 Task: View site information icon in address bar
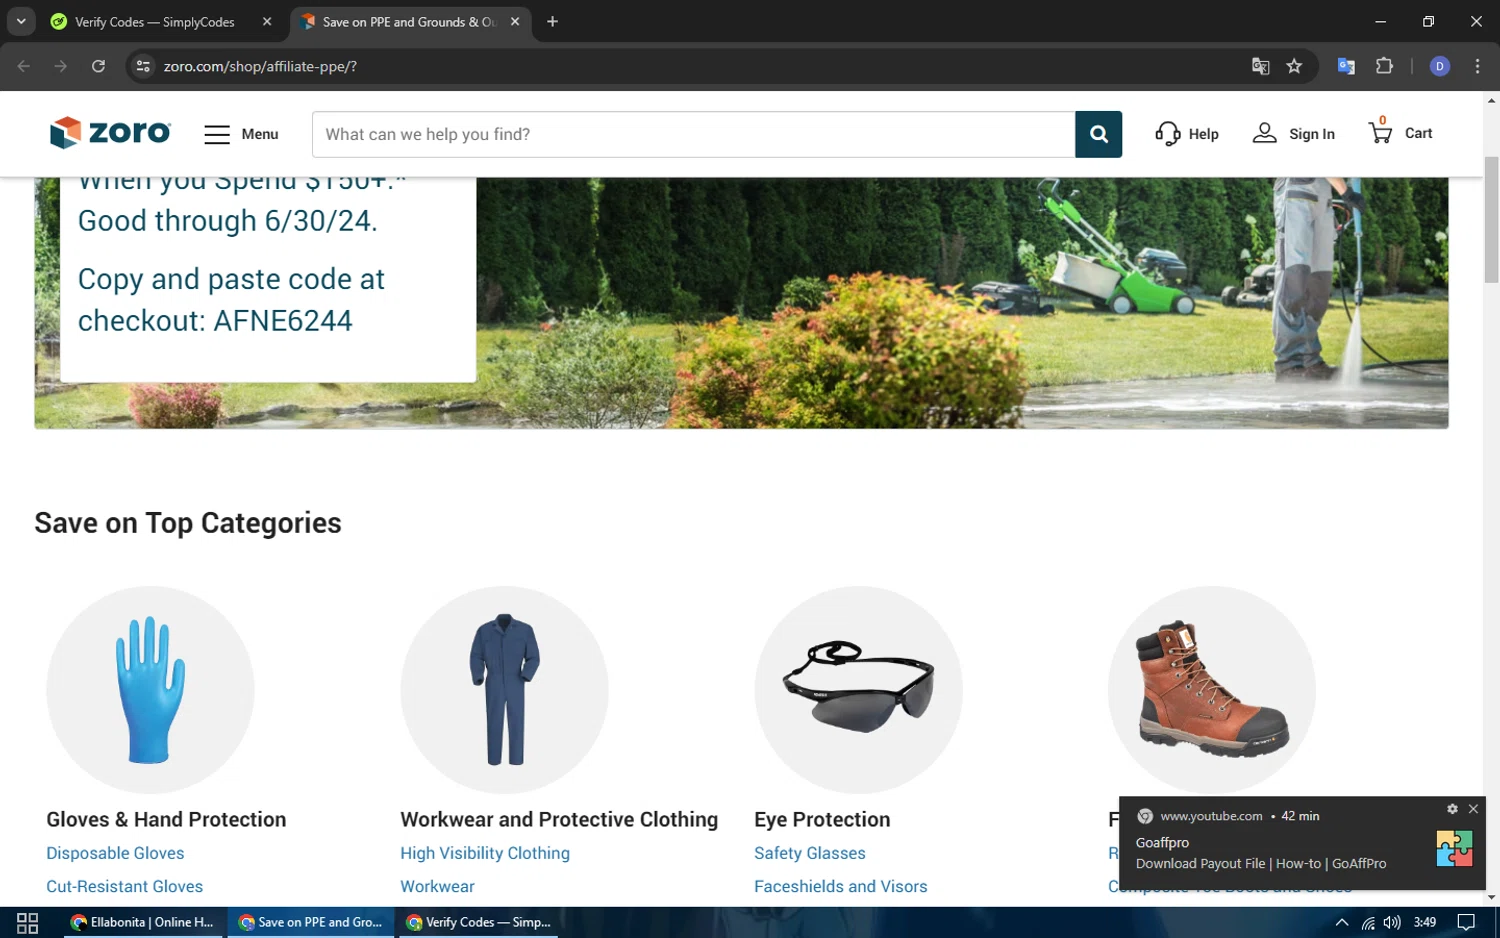(143, 66)
